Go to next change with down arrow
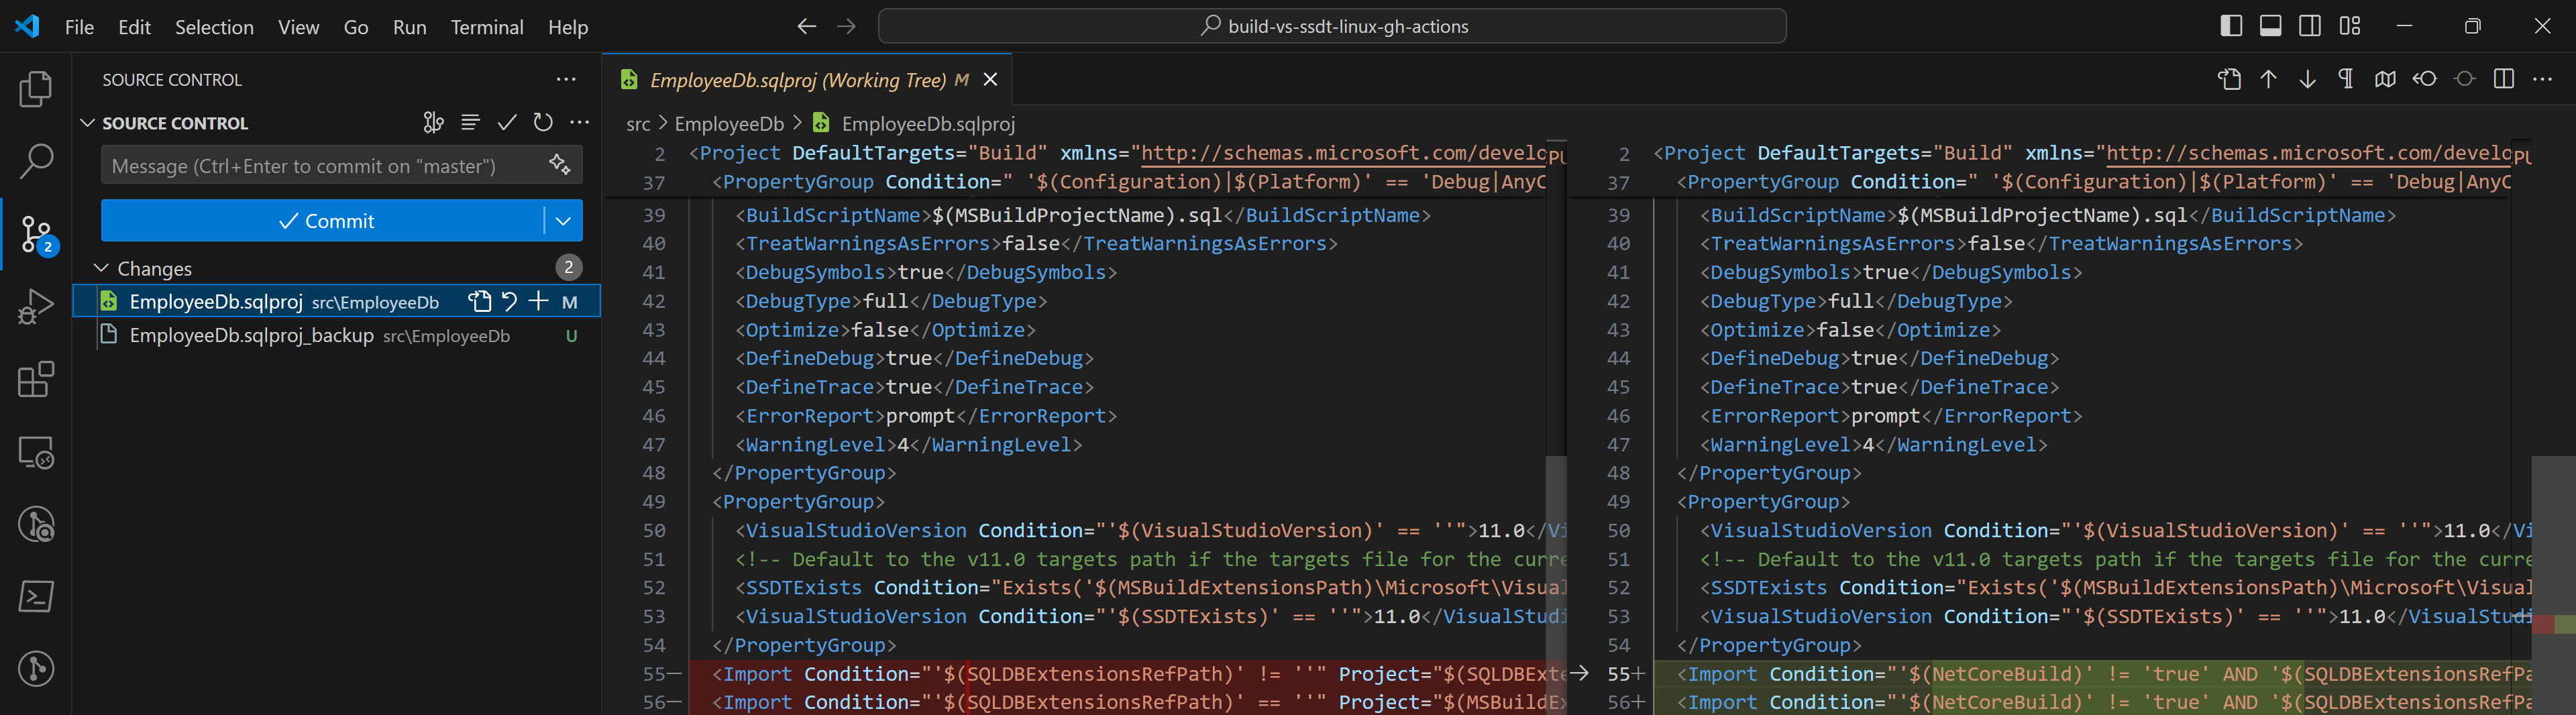The width and height of the screenshot is (2576, 715). pos(2307,79)
